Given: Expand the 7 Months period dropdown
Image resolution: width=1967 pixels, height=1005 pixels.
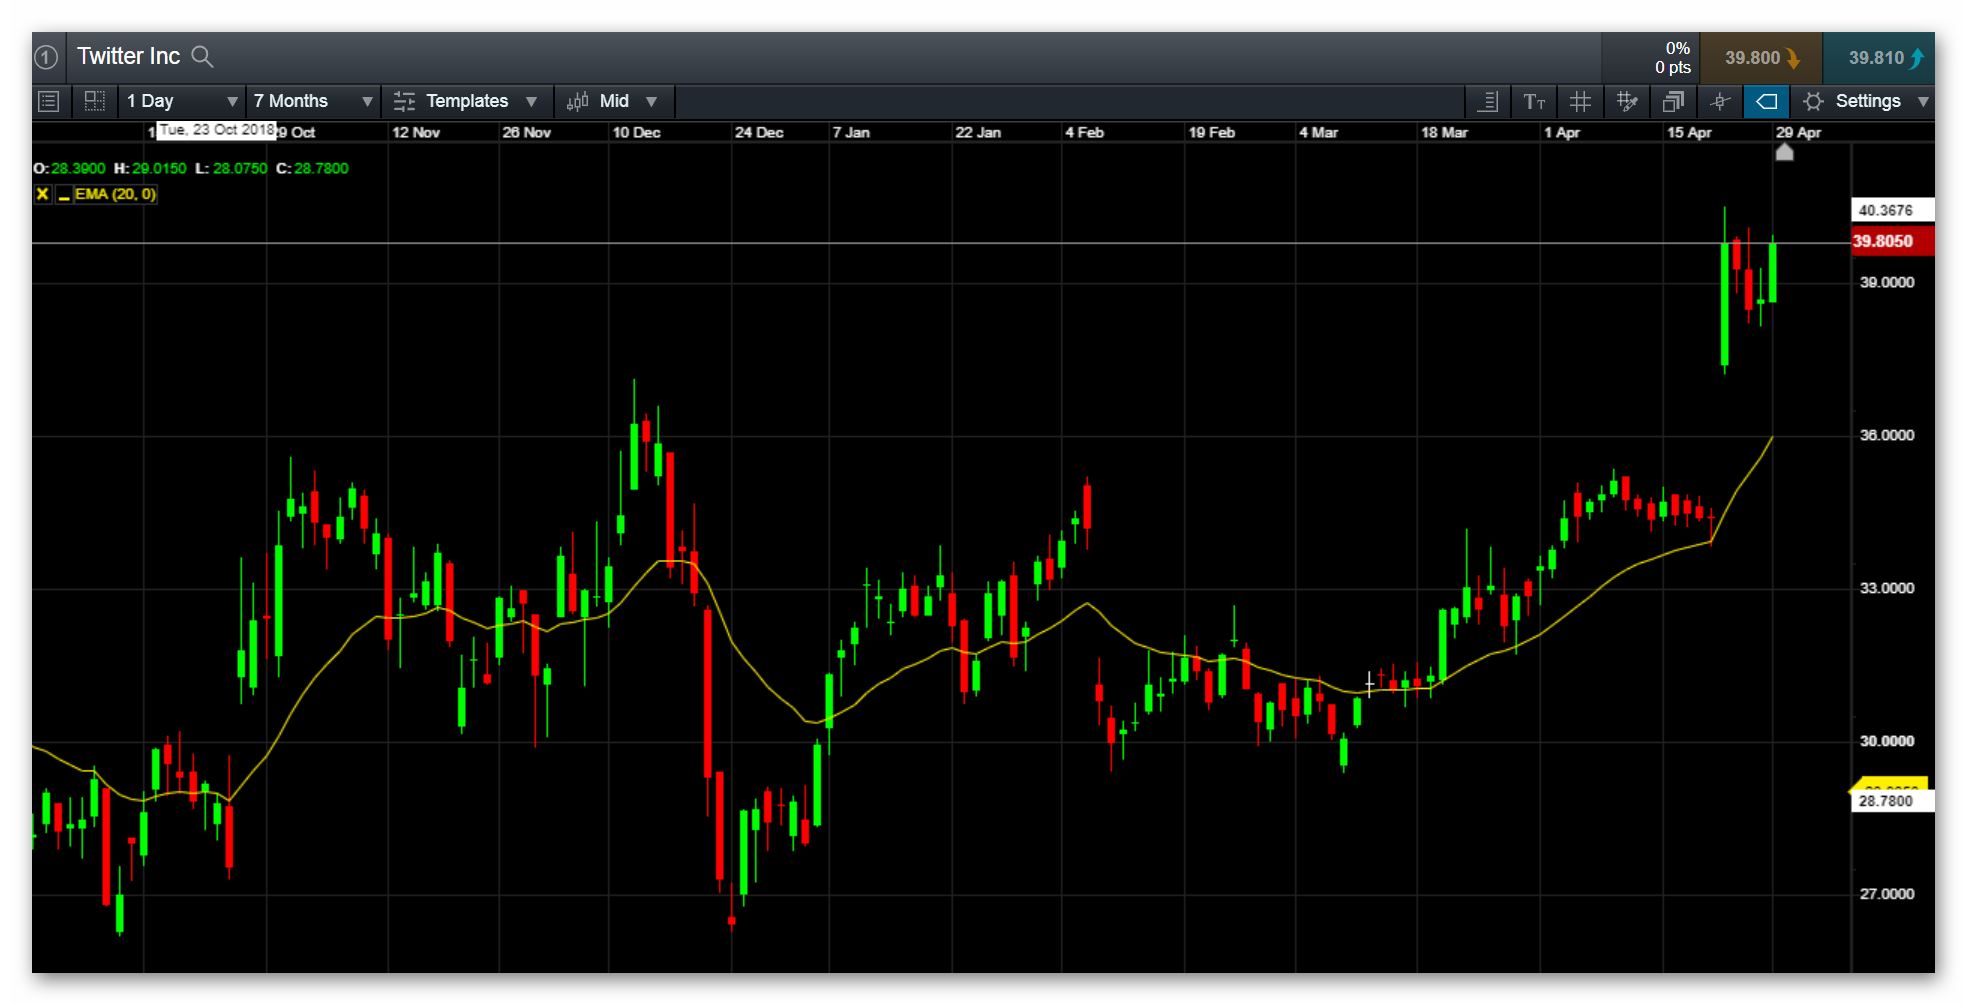Looking at the screenshot, I should tap(313, 101).
